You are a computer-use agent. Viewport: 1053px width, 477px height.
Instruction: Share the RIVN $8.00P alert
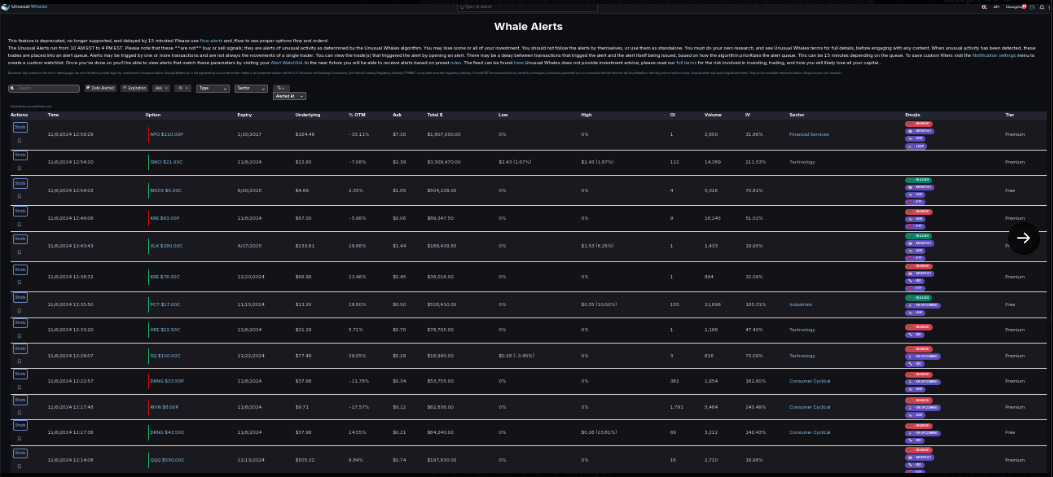pyautogui.click(x=19, y=400)
